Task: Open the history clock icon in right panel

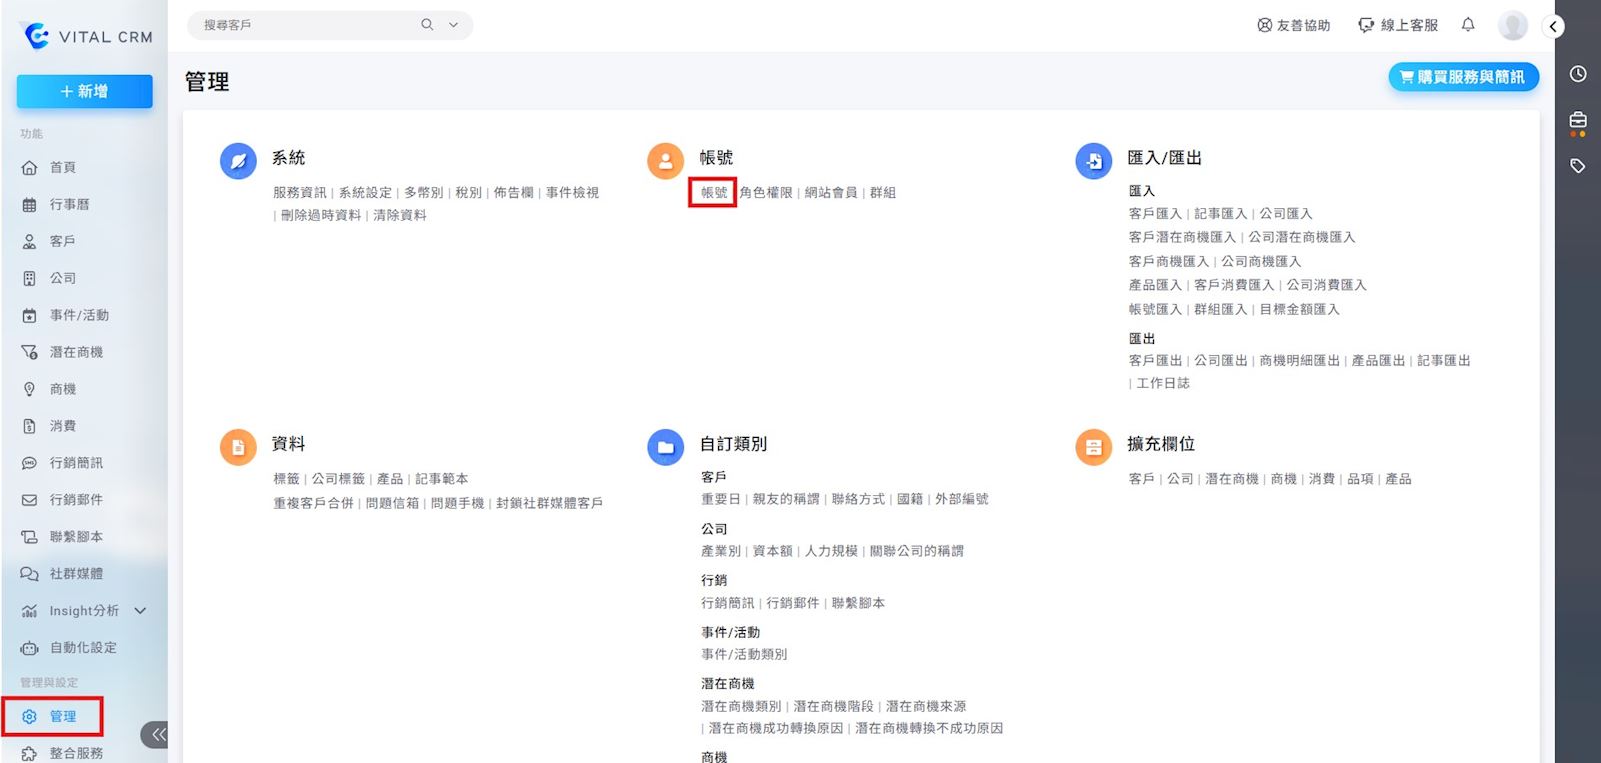Action: click(x=1578, y=74)
